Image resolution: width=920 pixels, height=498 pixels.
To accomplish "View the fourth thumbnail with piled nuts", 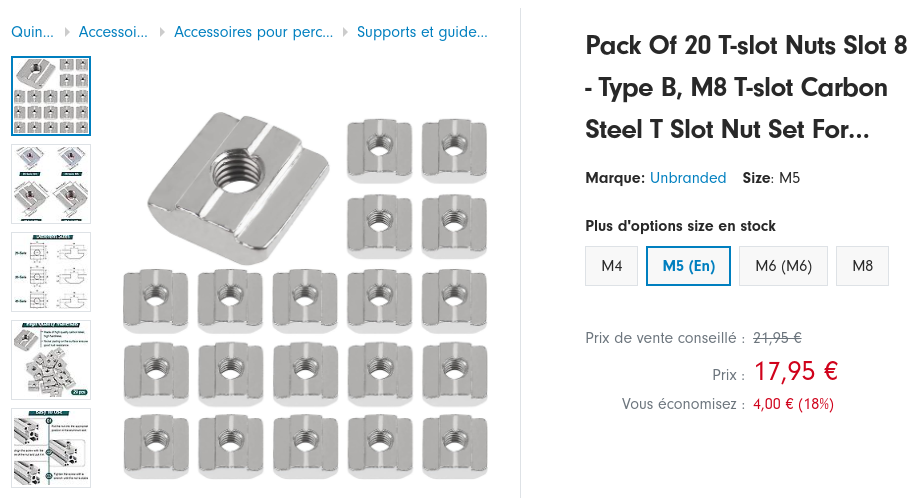I will click(x=51, y=360).
